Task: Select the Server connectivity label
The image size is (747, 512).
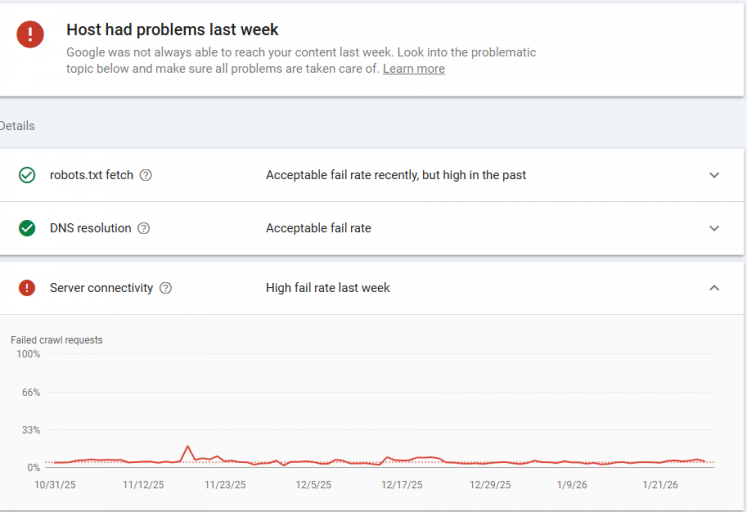Action: pos(101,288)
